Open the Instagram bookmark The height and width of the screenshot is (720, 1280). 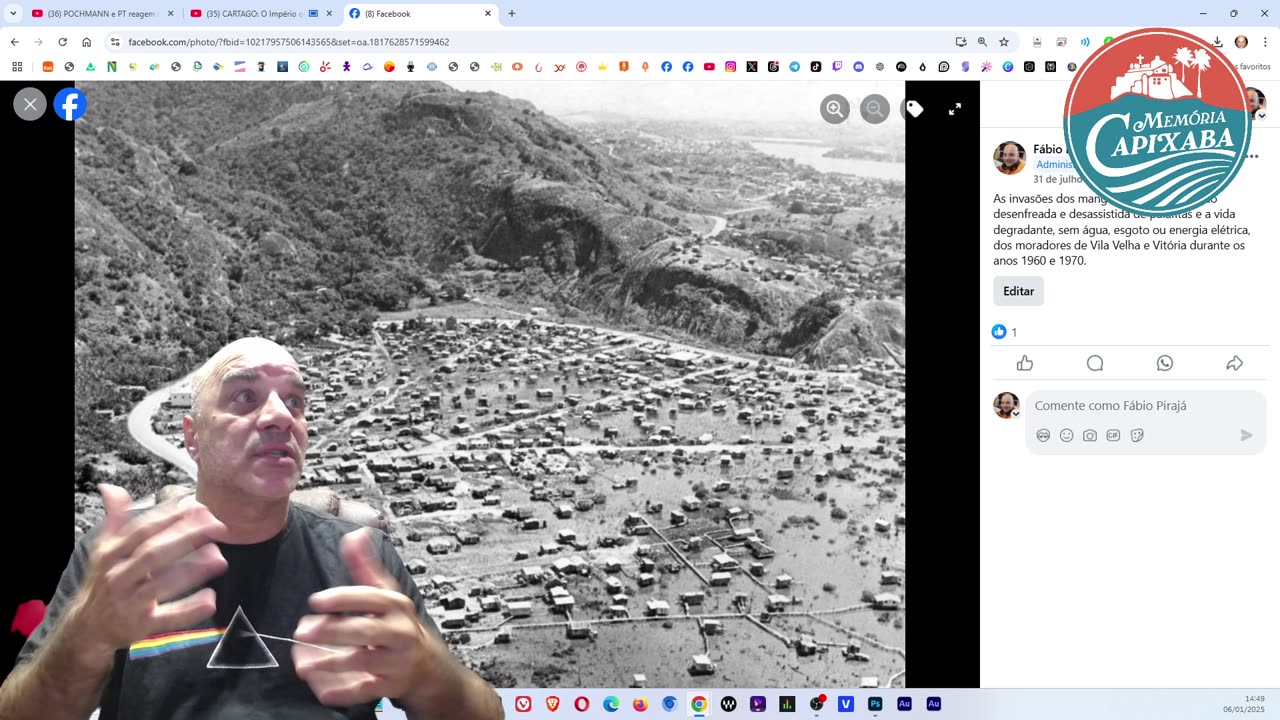(731, 67)
